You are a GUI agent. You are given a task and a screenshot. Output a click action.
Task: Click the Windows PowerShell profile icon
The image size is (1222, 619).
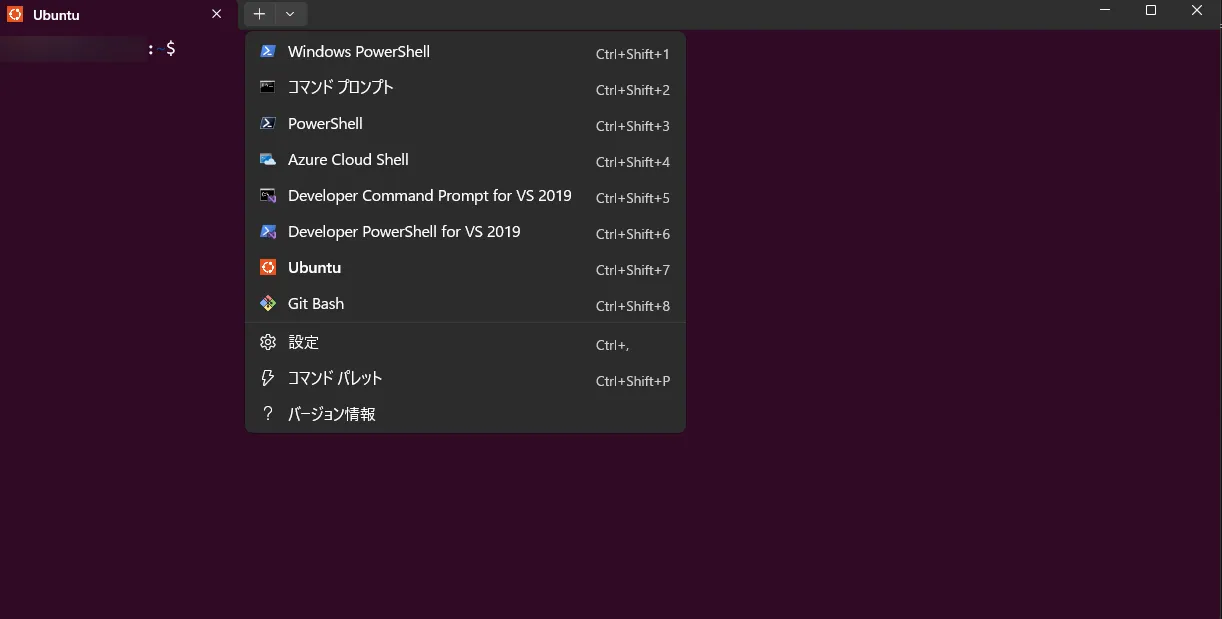tap(267, 52)
